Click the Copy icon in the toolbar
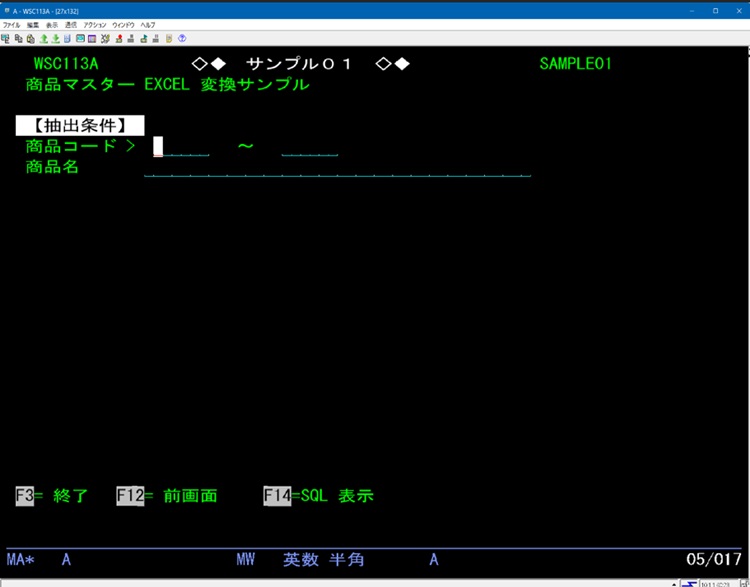The image size is (750, 587). coord(18,38)
